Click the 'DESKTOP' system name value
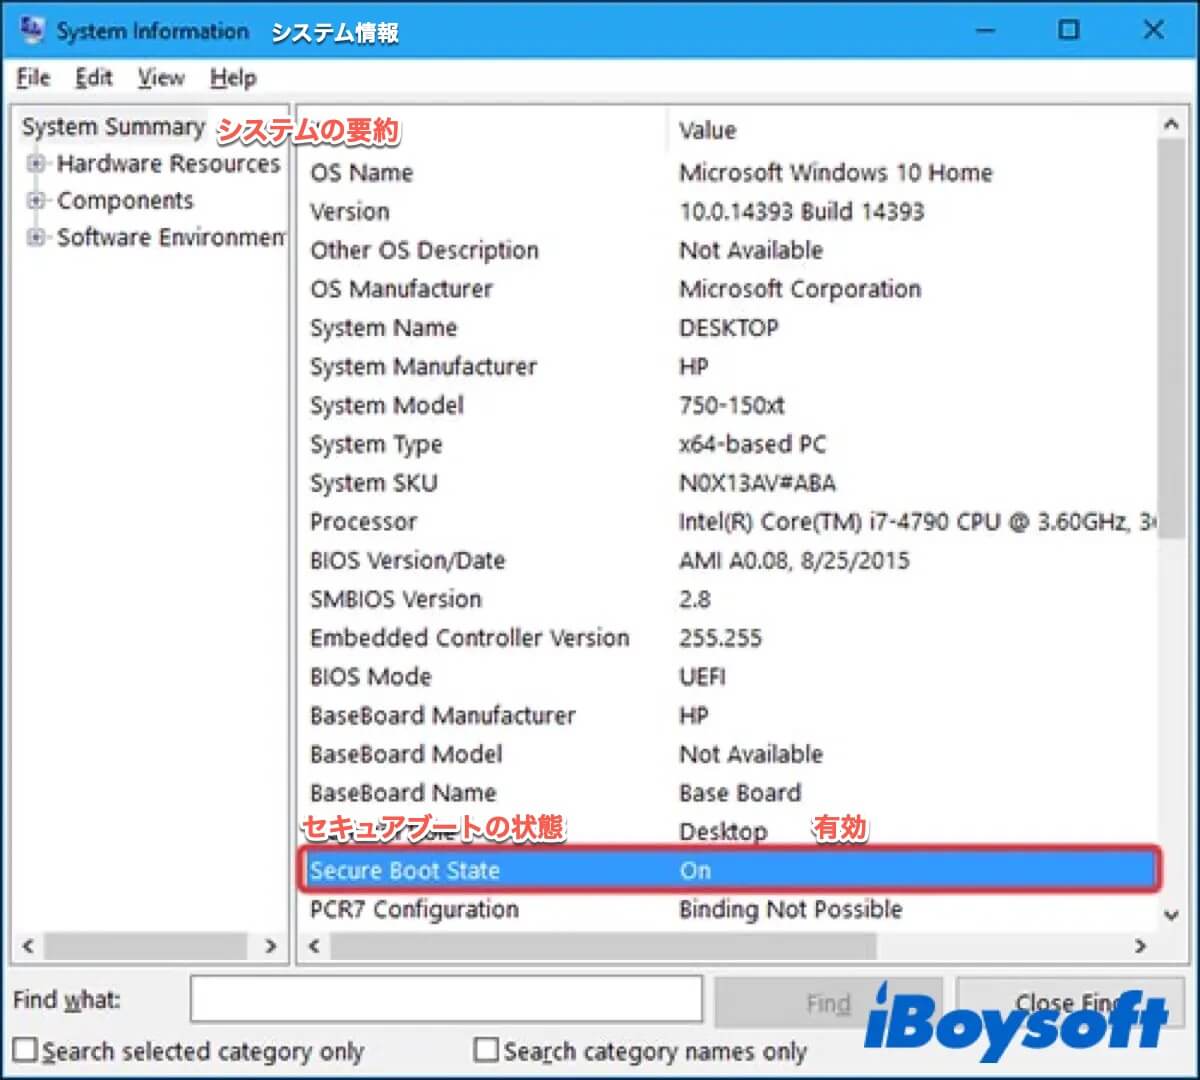The height and width of the screenshot is (1080, 1200). point(729,327)
